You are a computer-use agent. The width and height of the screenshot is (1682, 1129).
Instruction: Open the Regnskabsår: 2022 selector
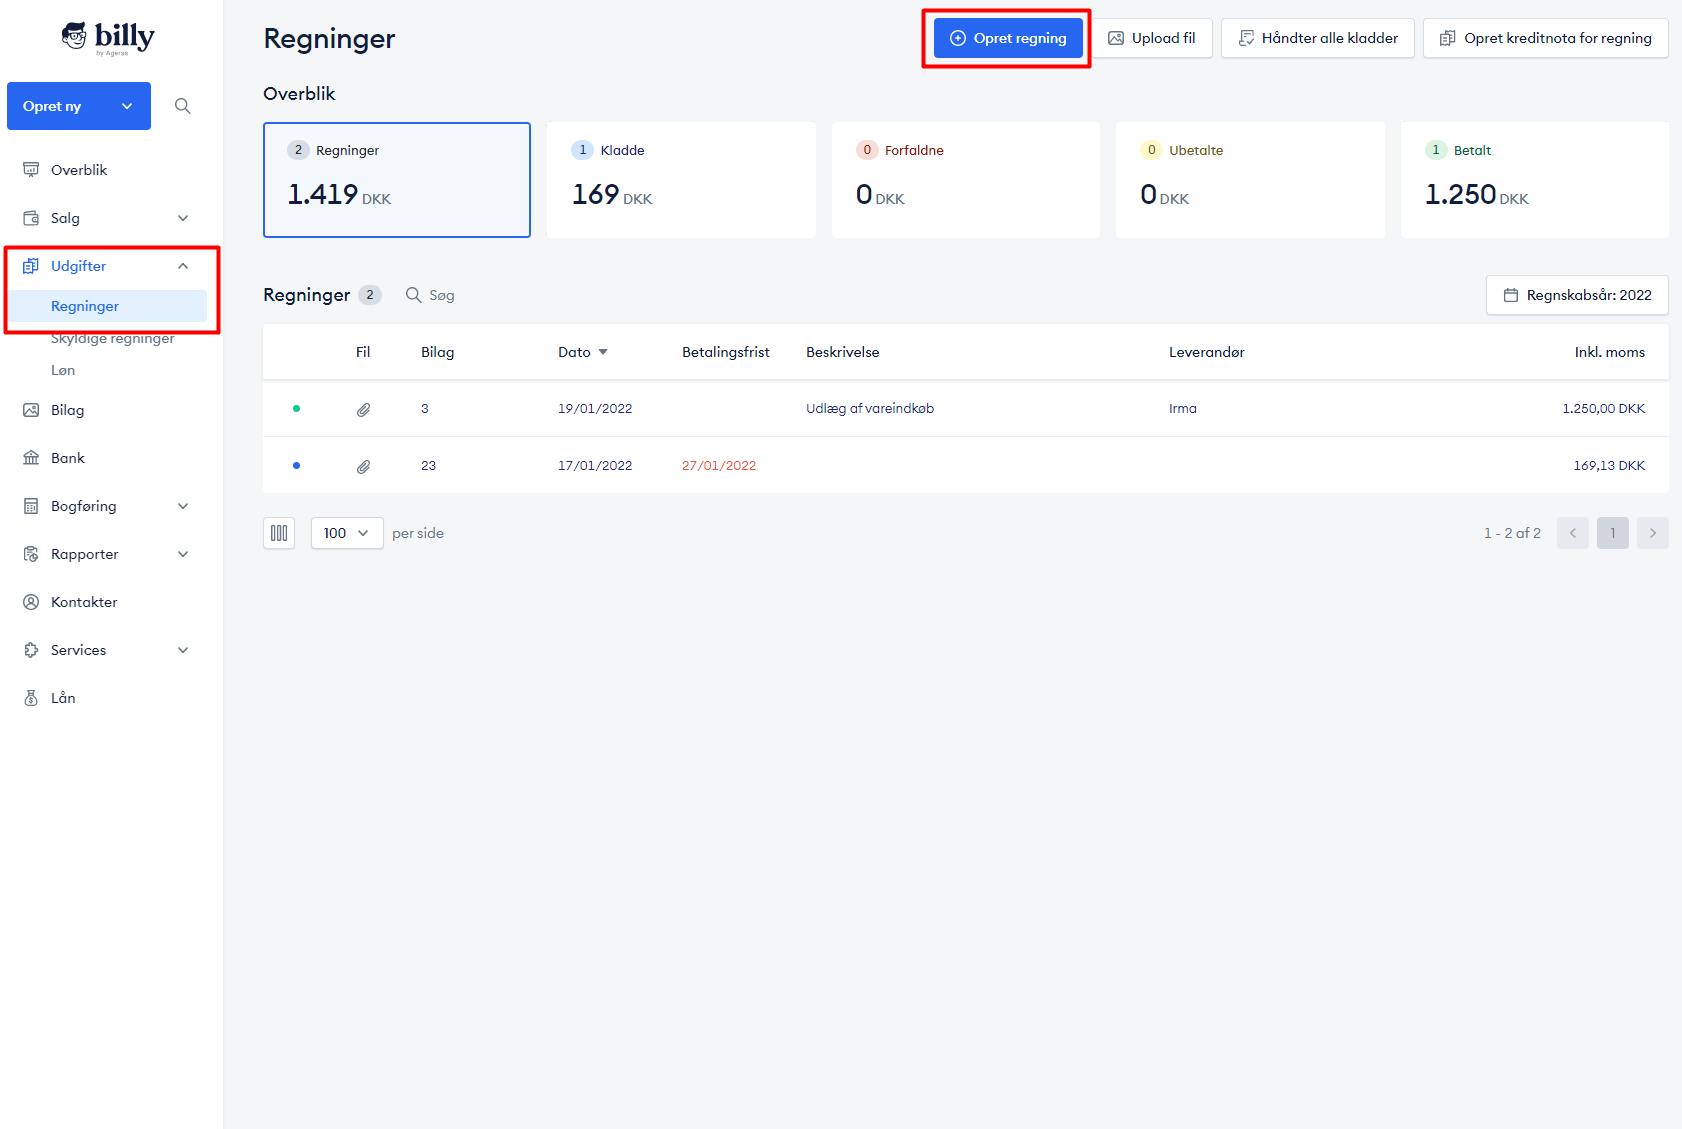pos(1577,295)
